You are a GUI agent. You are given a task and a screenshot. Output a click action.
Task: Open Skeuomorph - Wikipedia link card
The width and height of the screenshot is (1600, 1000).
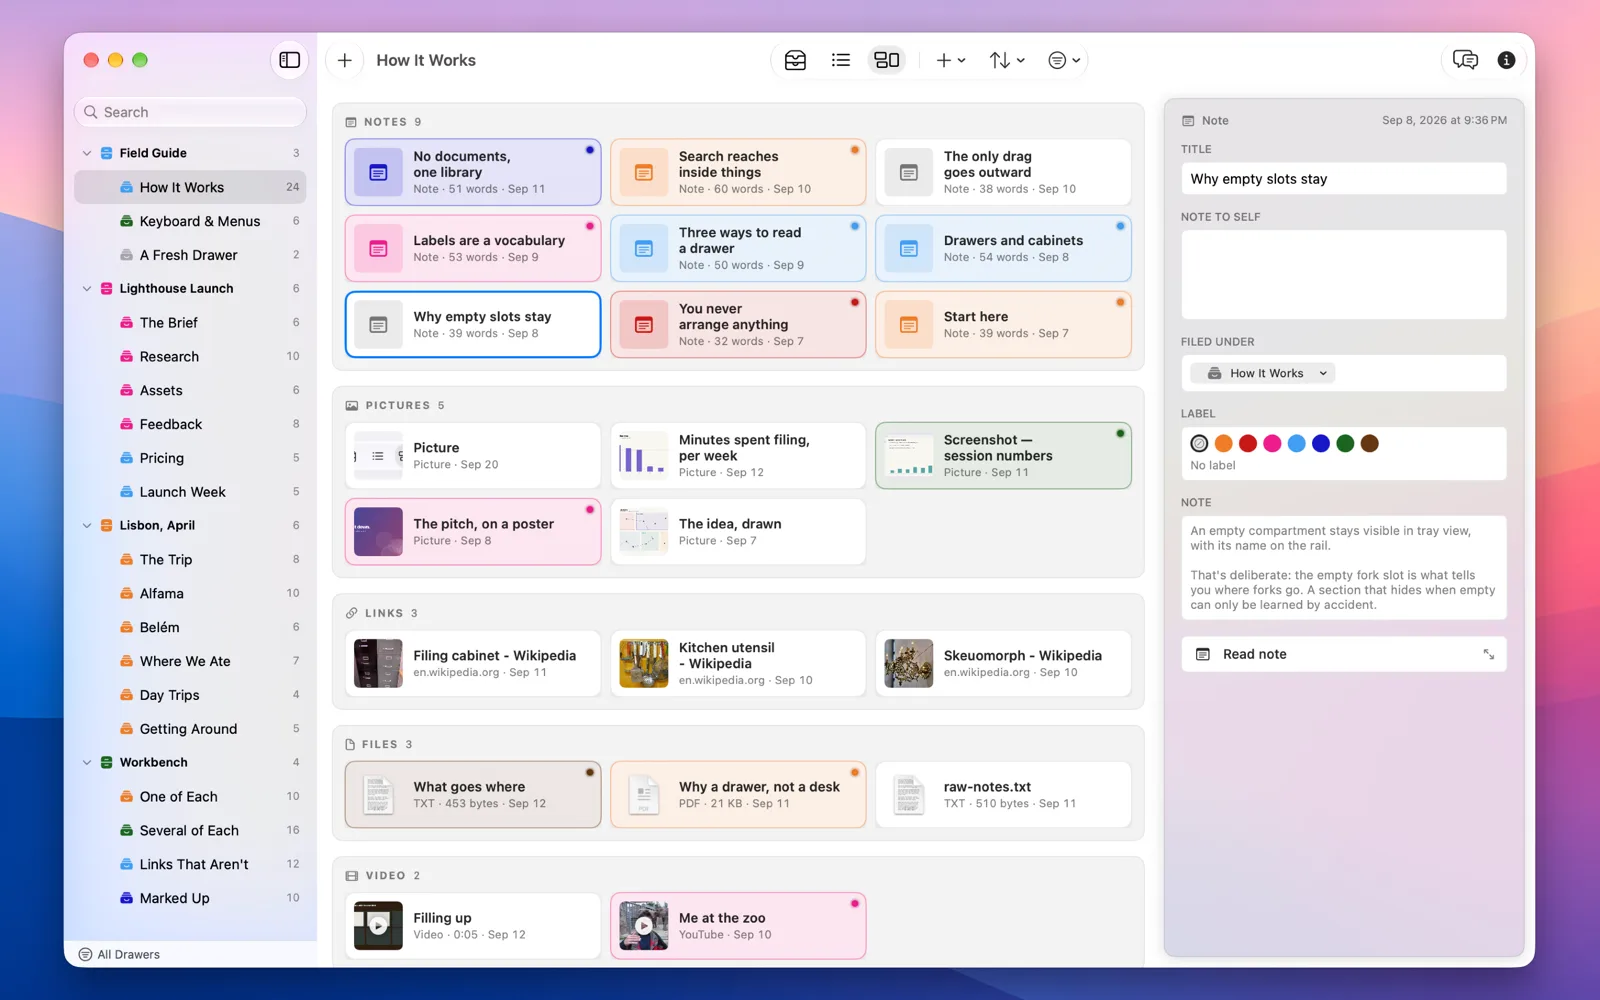pos(1003,663)
